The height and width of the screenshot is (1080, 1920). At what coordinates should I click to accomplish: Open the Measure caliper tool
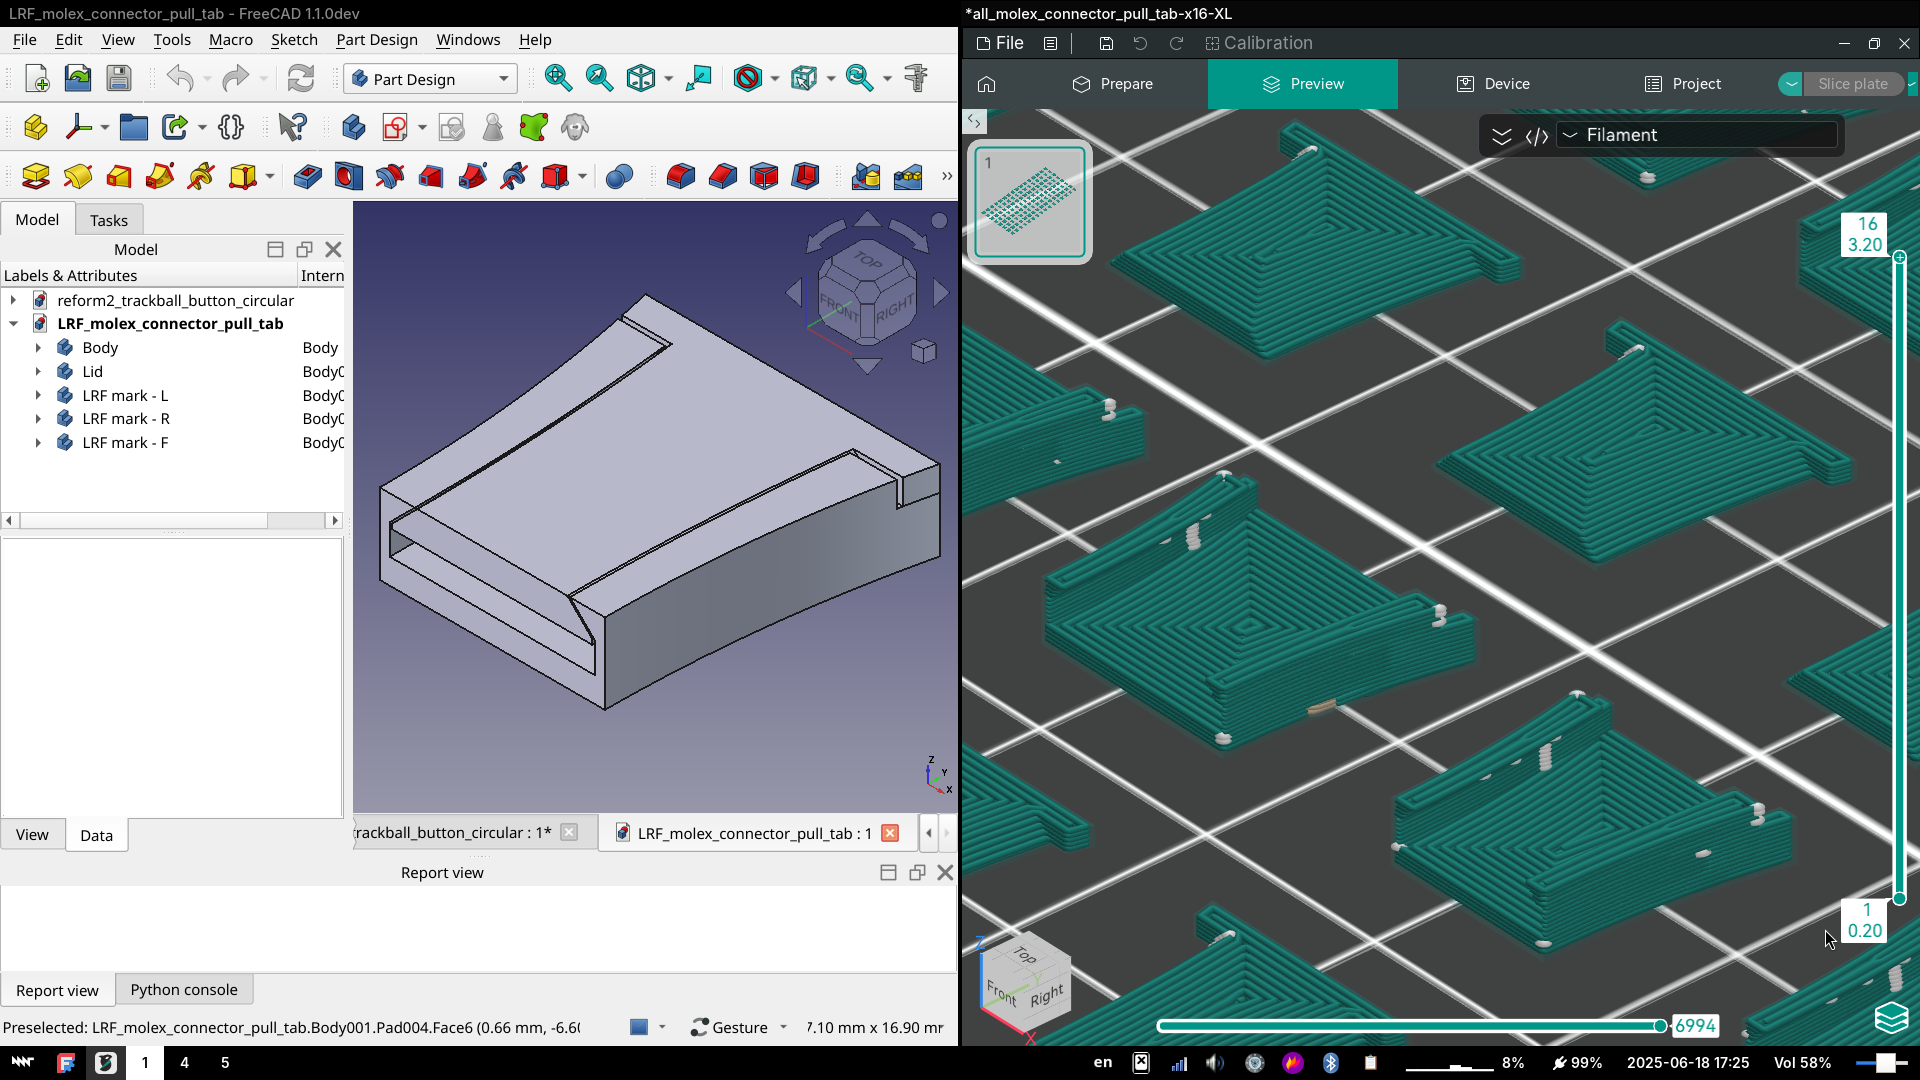point(915,78)
